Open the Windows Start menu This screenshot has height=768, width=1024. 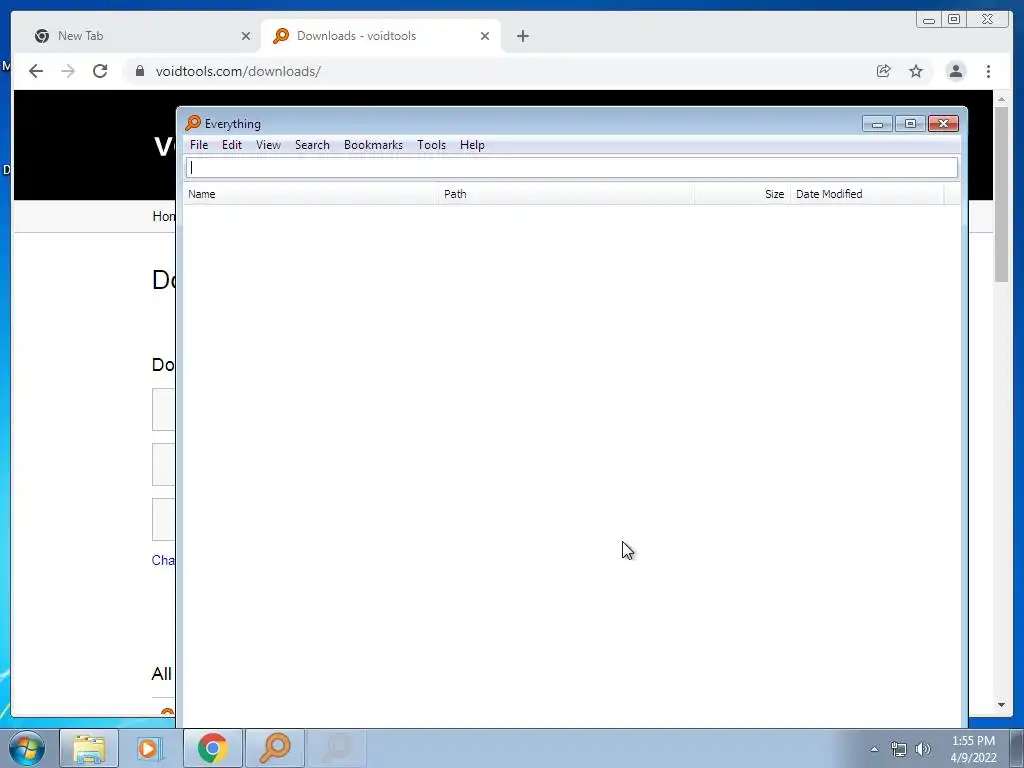pos(27,748)
